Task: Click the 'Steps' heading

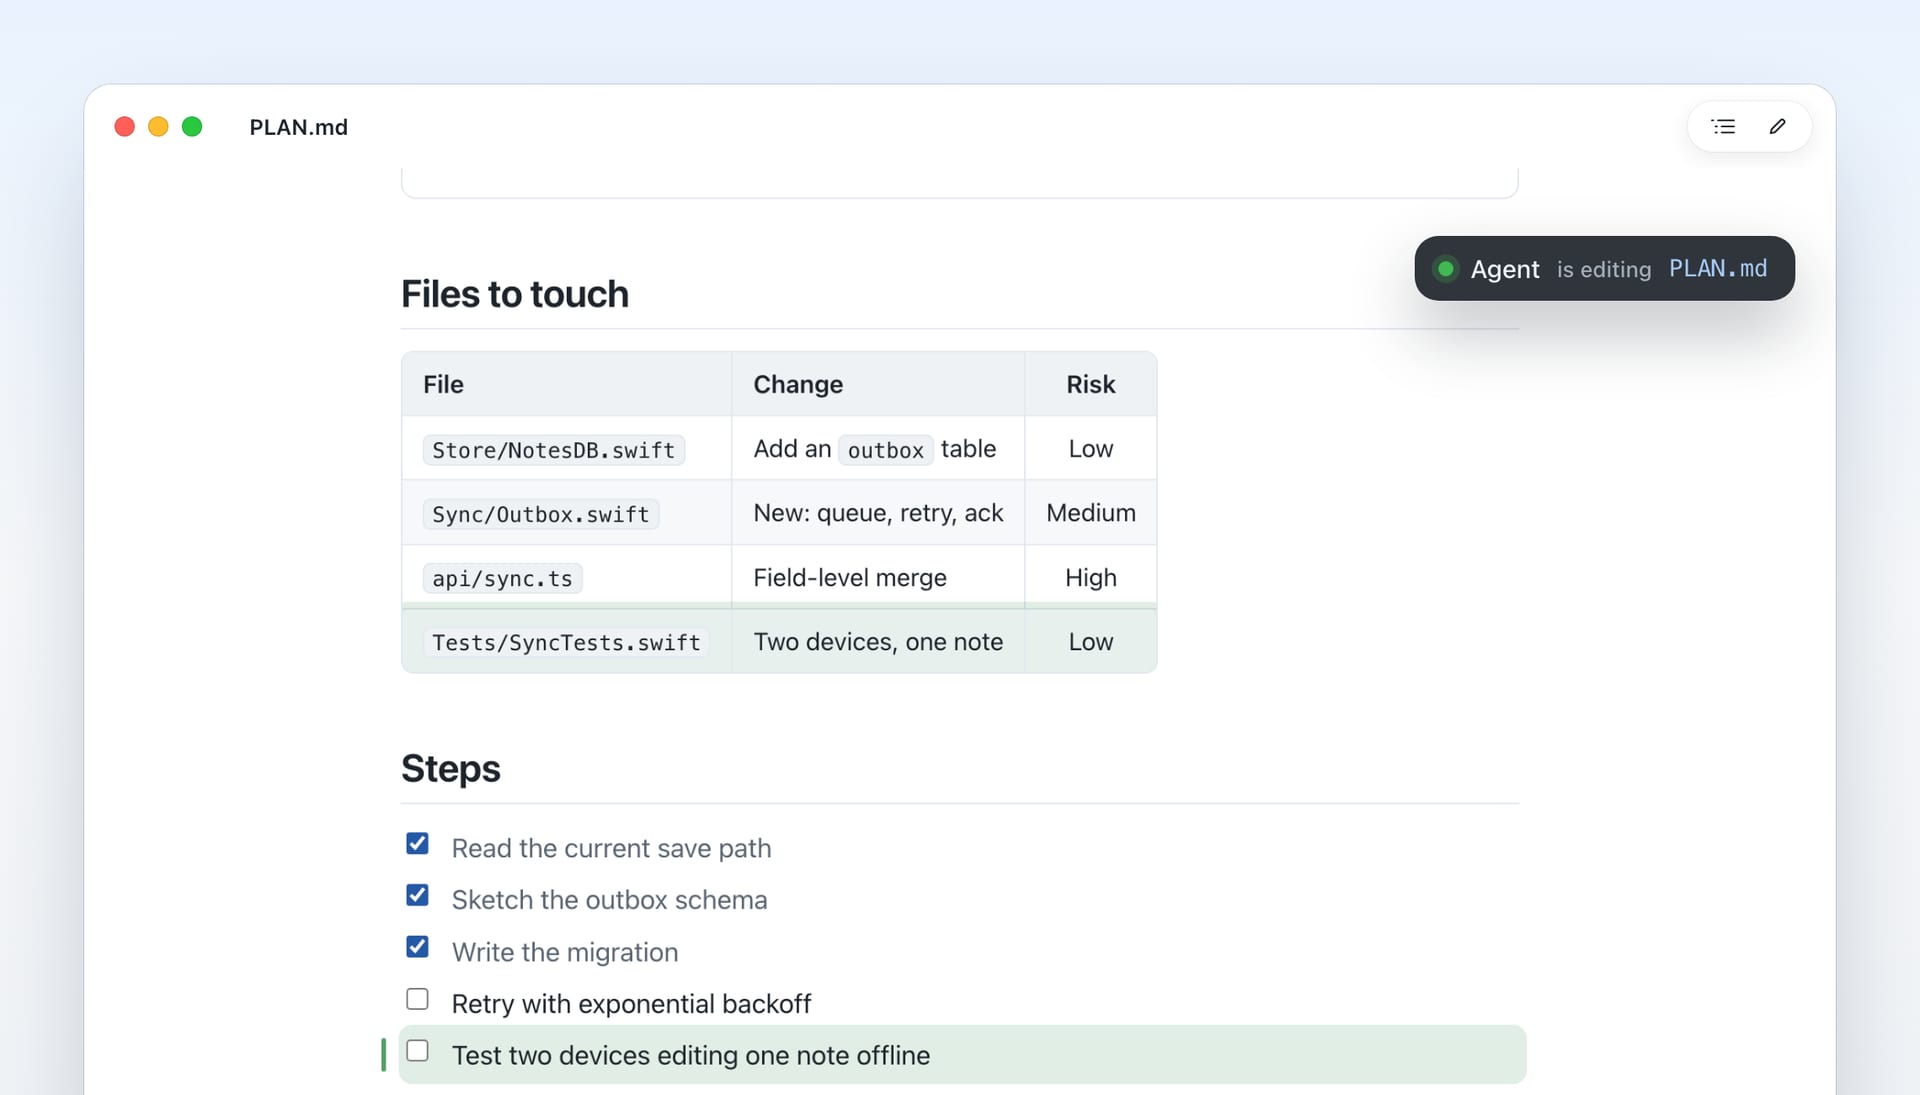Action: [450, 768]
